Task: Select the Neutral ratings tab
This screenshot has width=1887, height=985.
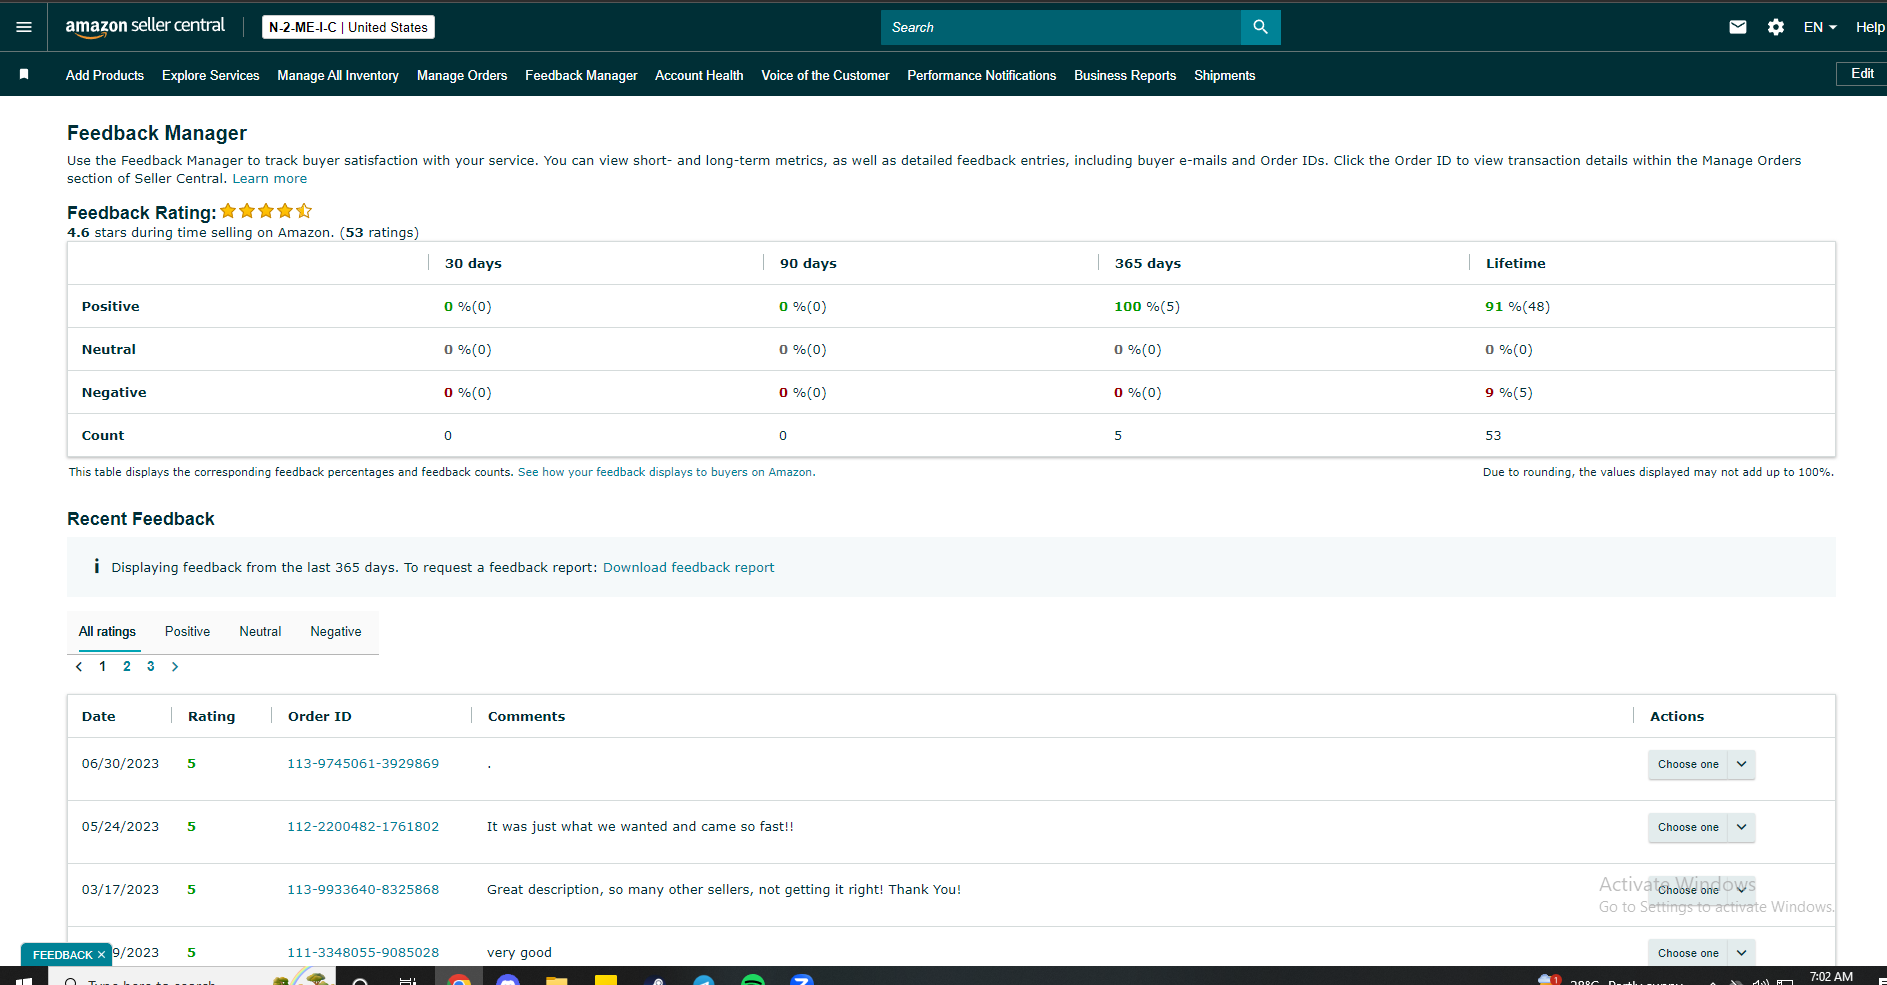Action: click(260, 631)
